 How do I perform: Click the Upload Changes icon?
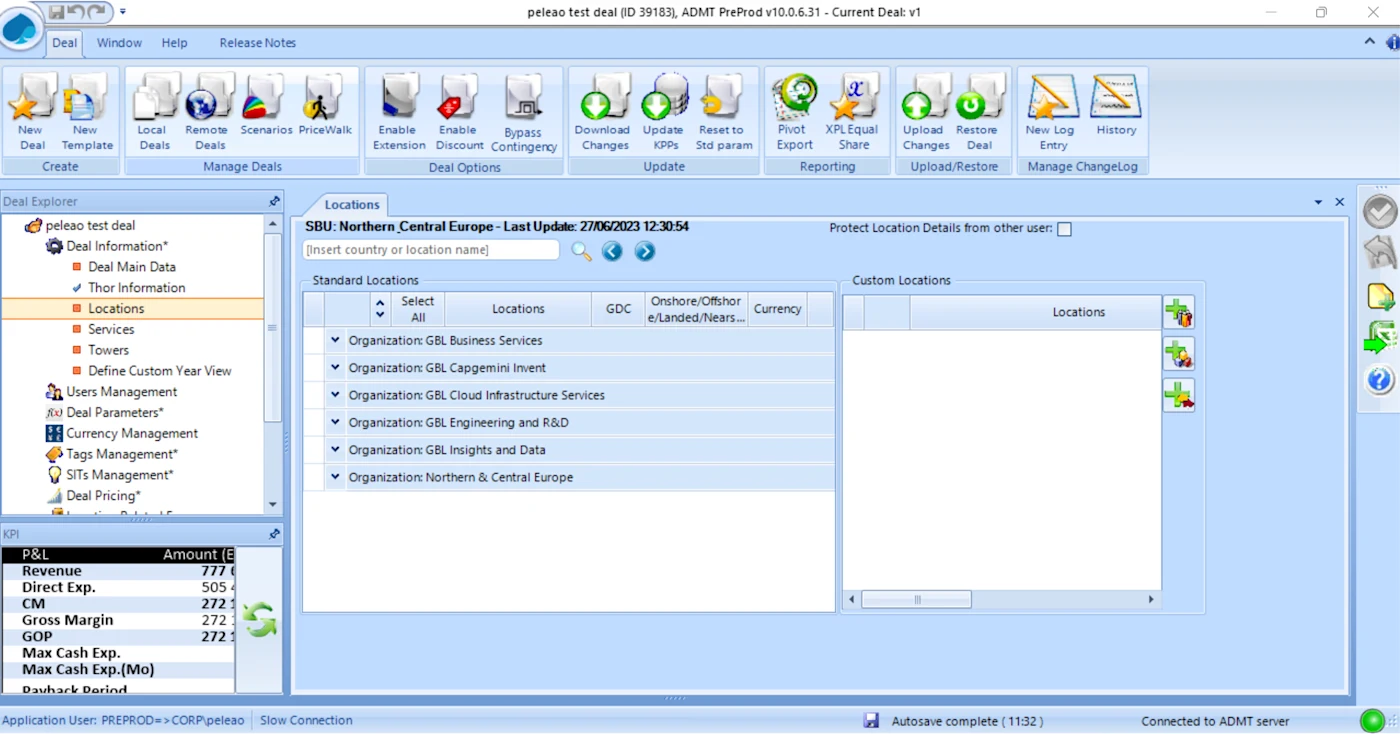click(925, 113)
